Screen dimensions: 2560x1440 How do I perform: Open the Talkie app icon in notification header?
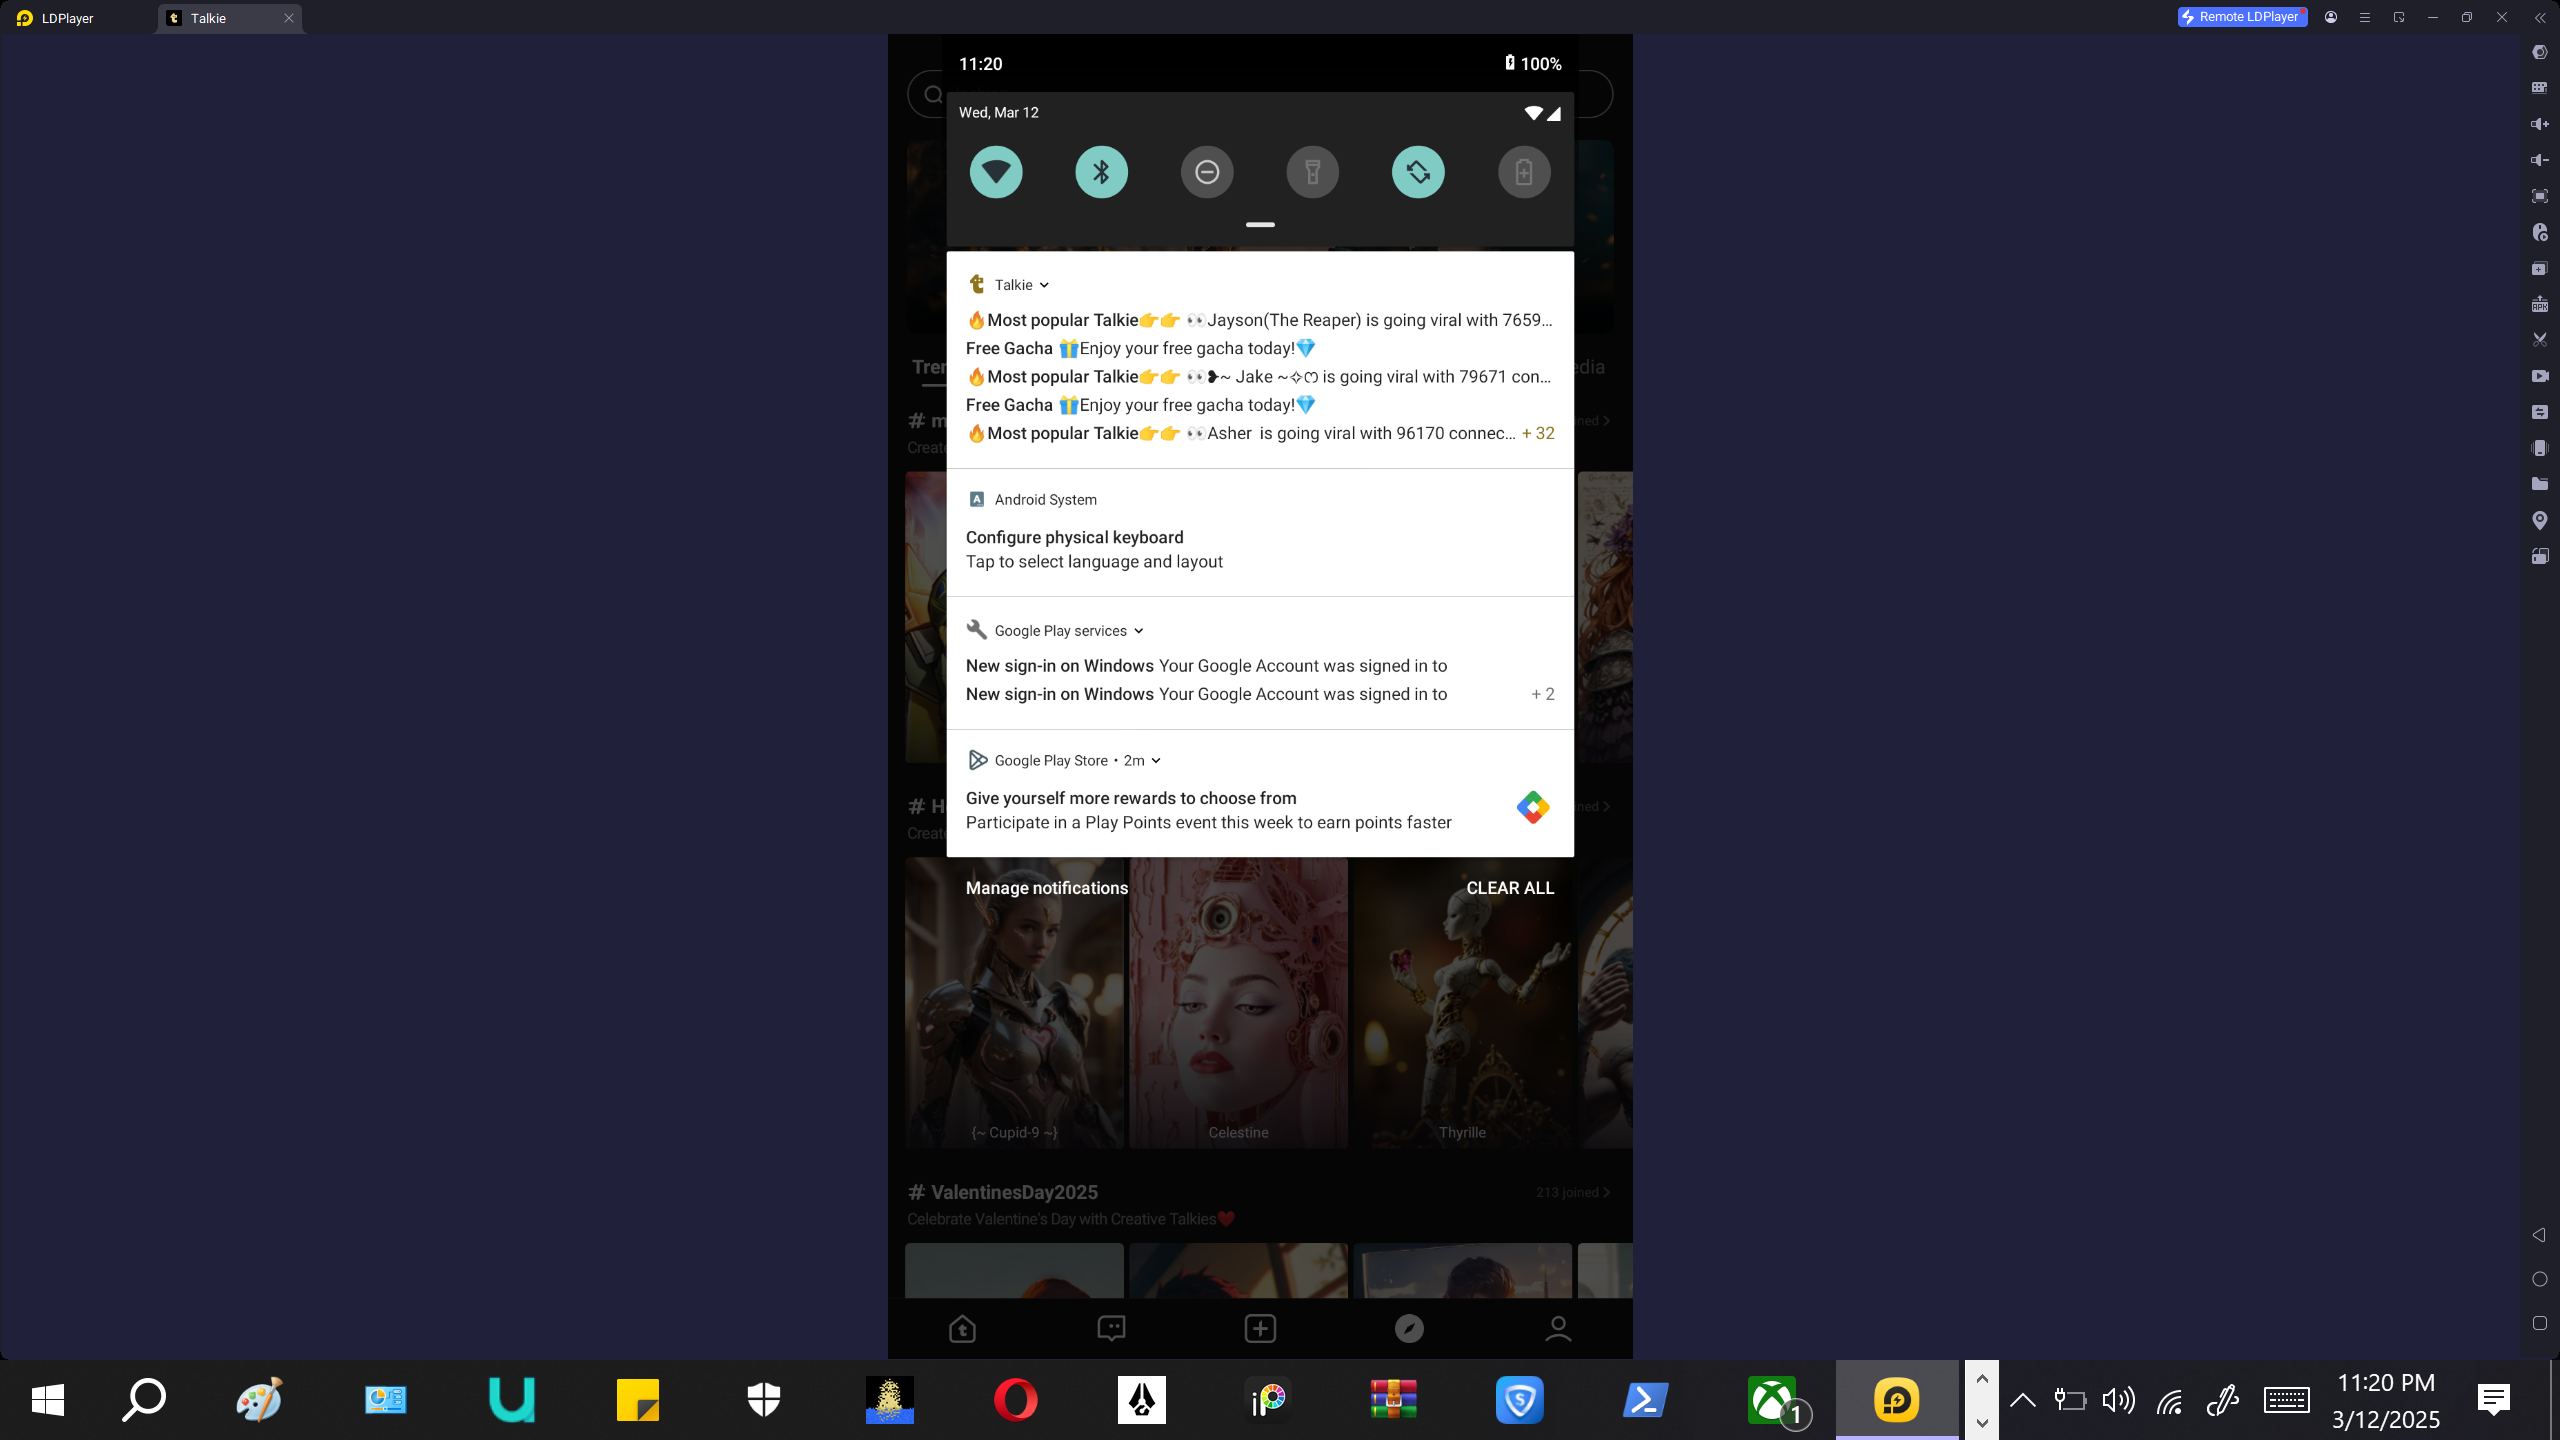tap(977, 285)
